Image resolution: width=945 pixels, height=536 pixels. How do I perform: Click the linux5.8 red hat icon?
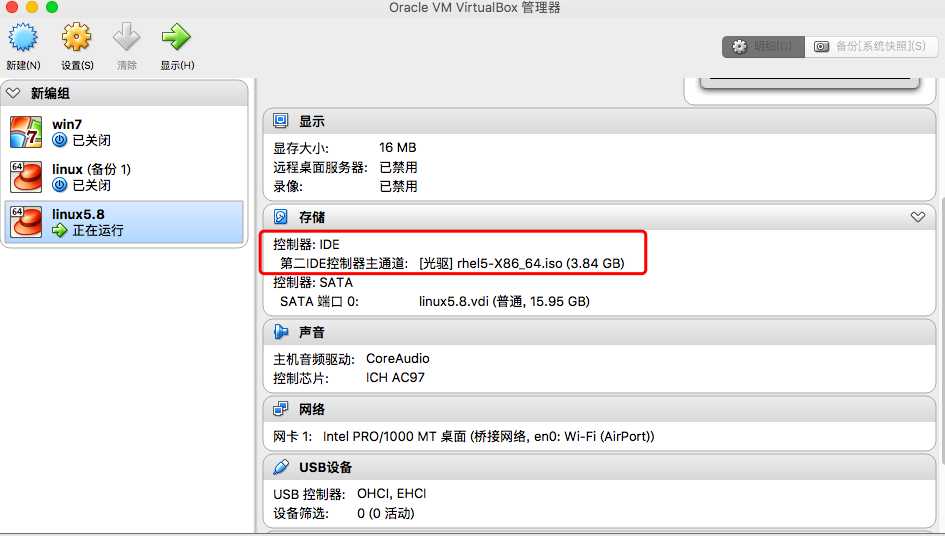click(x=26, y=222)
